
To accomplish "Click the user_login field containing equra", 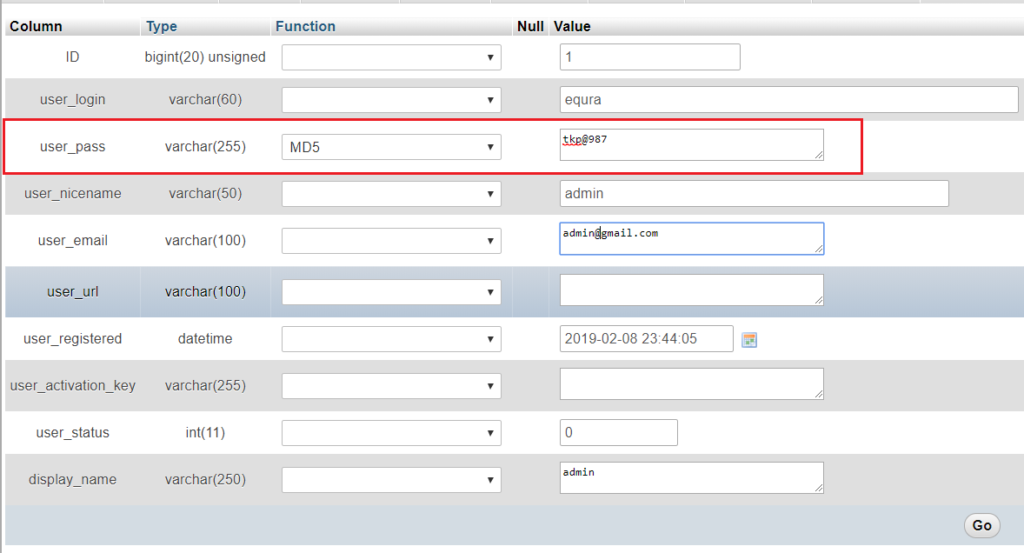I will coord(789,99).
